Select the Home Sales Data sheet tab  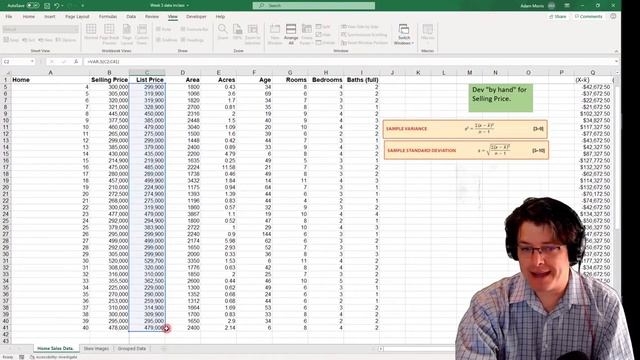(x=55, y=349)
